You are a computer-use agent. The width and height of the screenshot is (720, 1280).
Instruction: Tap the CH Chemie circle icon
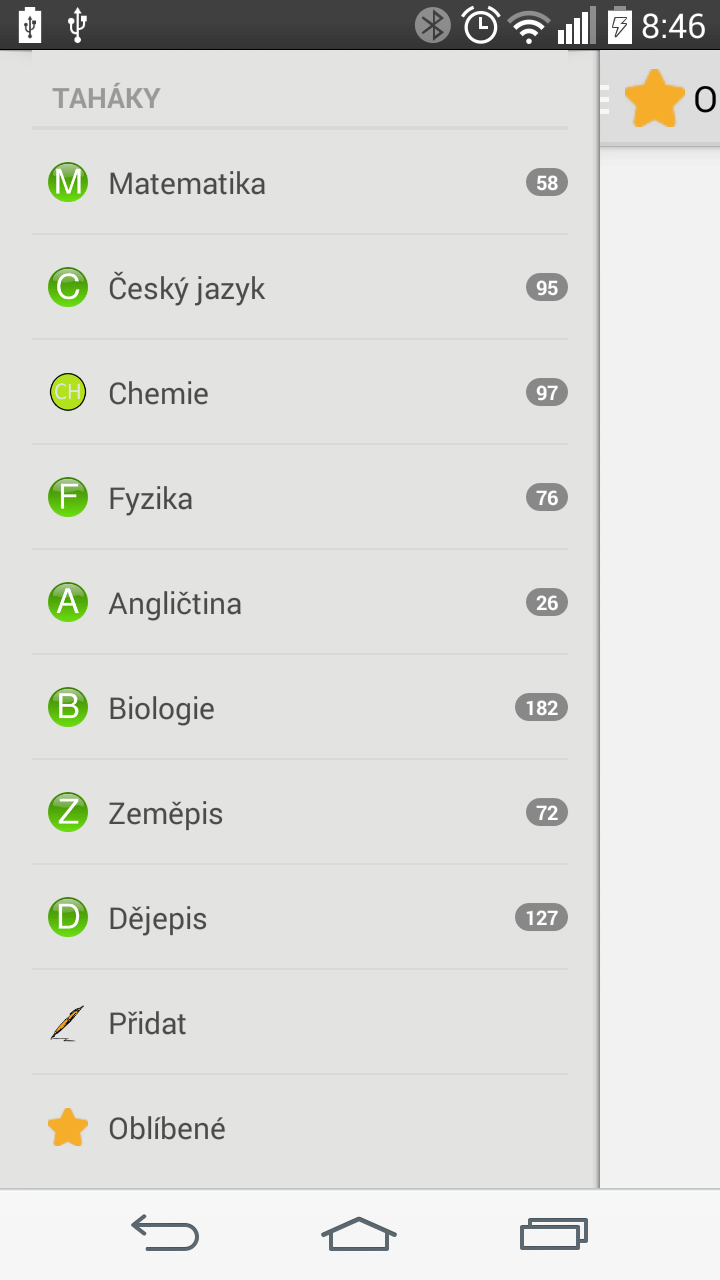coord(68,392)
